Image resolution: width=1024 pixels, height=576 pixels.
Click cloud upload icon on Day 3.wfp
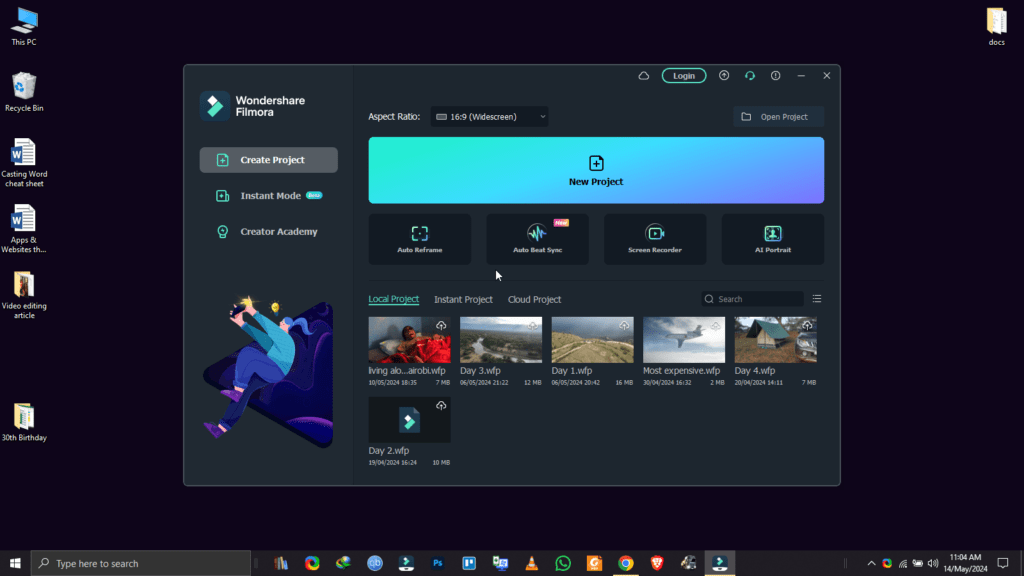[x=533, y=325]
